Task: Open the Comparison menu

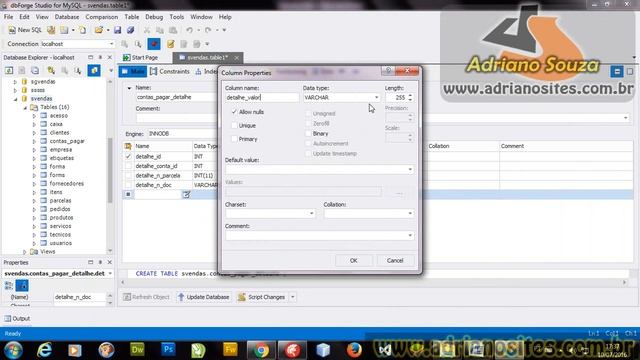Action: click(102, 17)
